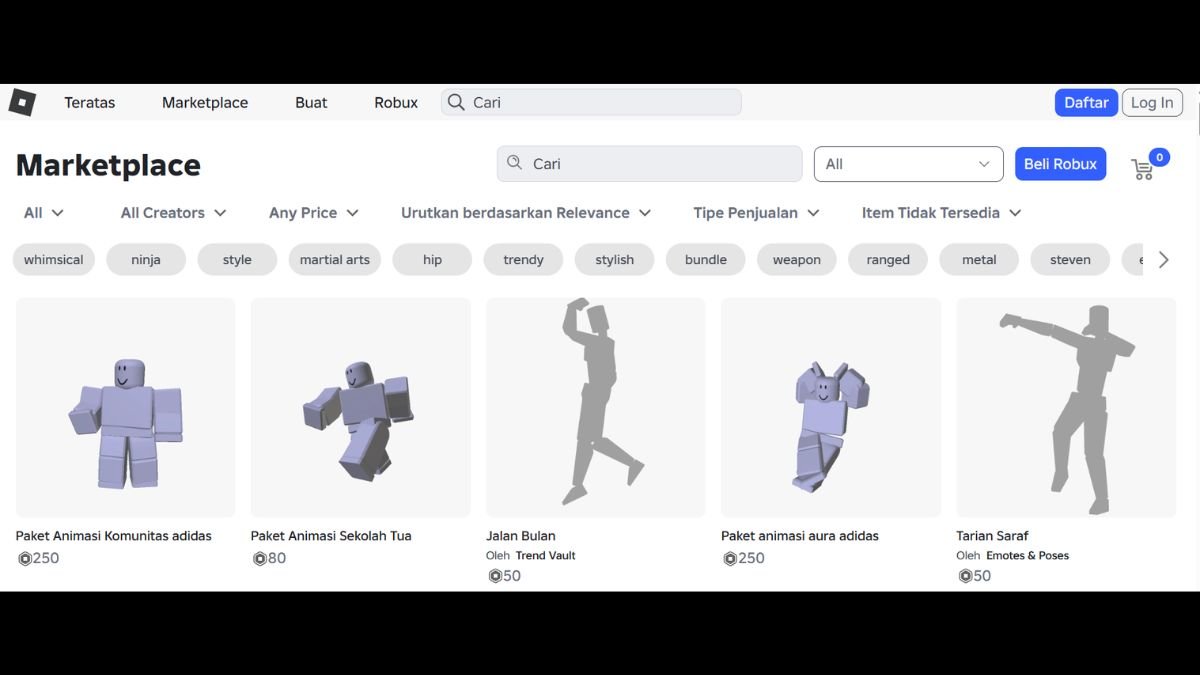The width and height of the screenshot is (1200, 675).
Task: Open Paket animasi aura adidas thumbnail
Action: 831,407
